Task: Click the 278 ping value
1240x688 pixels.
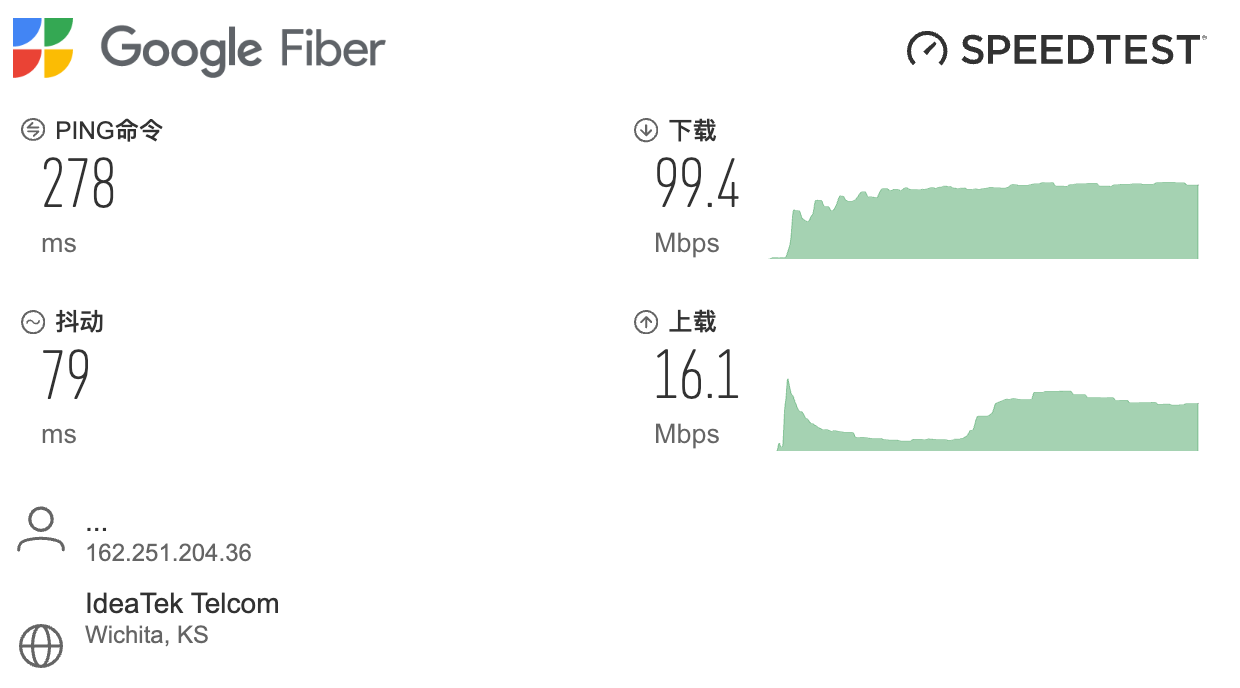Action: click(79, 184)
